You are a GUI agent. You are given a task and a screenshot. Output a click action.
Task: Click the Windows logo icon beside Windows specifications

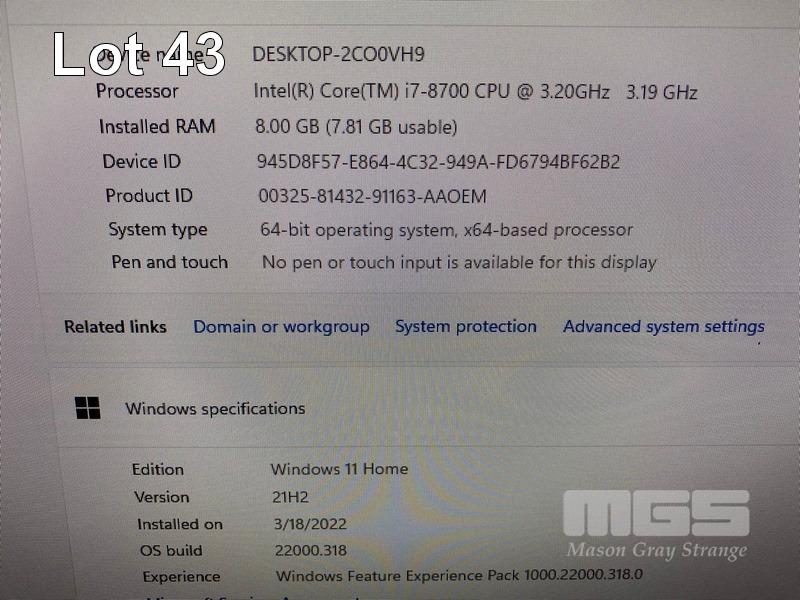point(88,408)
